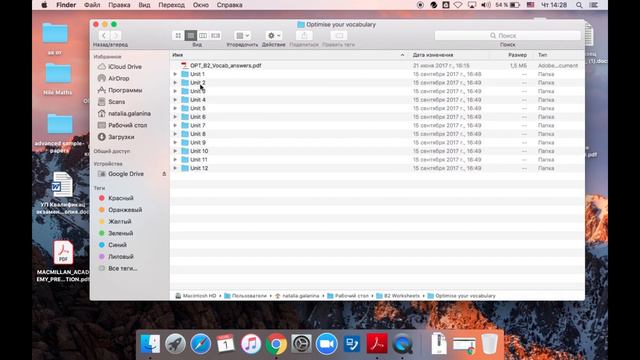
Task: Open Launchpad from the Dock
Action: click(x=176, y=344)
